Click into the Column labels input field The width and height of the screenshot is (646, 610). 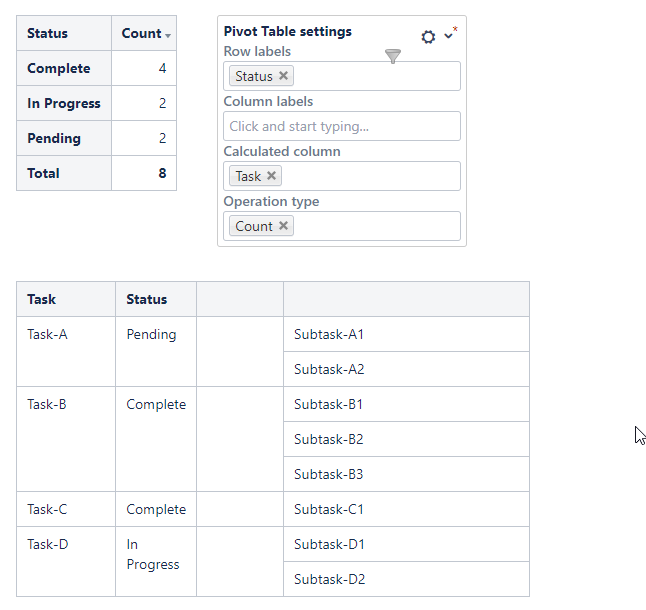click(x=341, y=126)
